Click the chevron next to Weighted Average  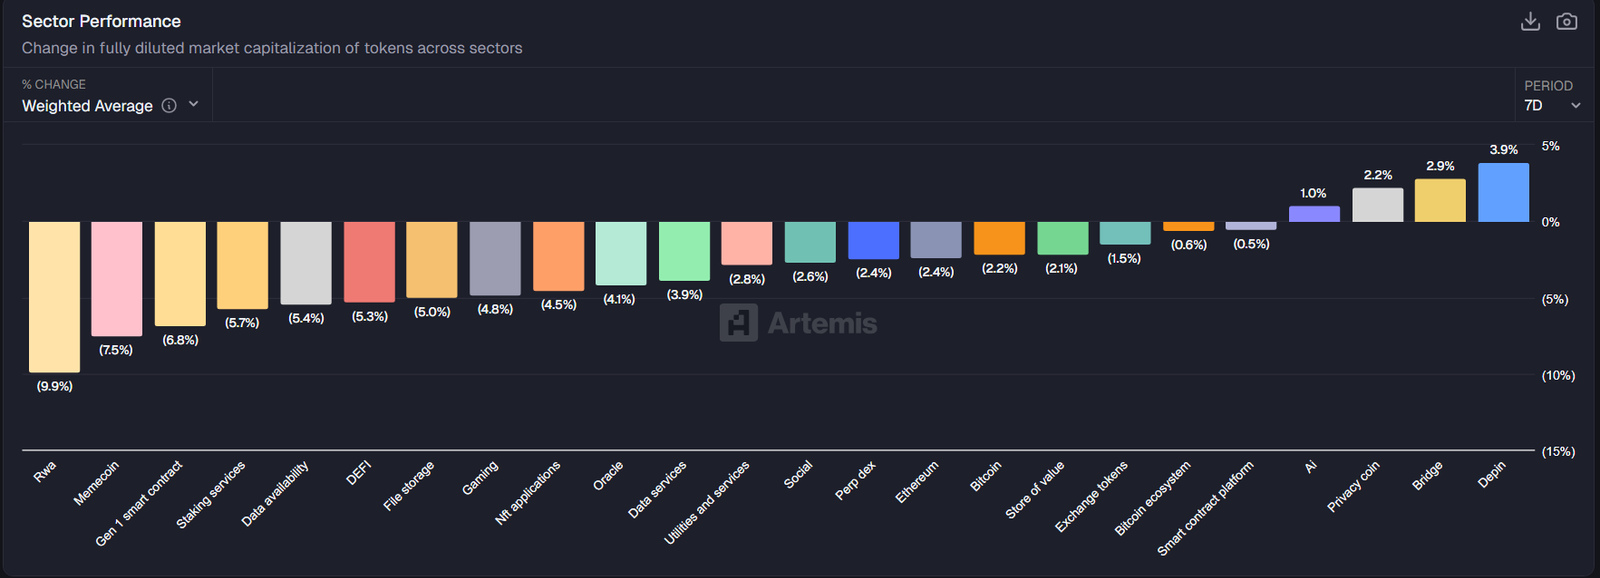[x=194, y=105]
